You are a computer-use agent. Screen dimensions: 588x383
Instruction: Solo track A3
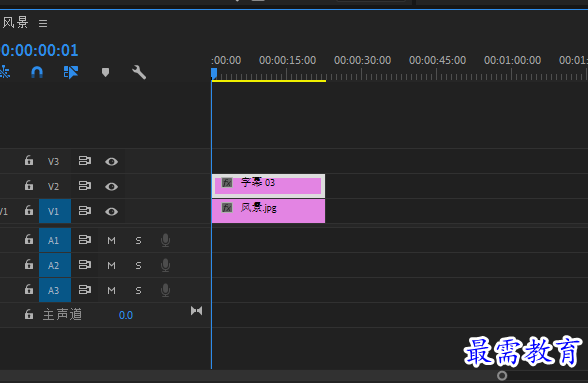pyautogui.click(x=138, y=290)
